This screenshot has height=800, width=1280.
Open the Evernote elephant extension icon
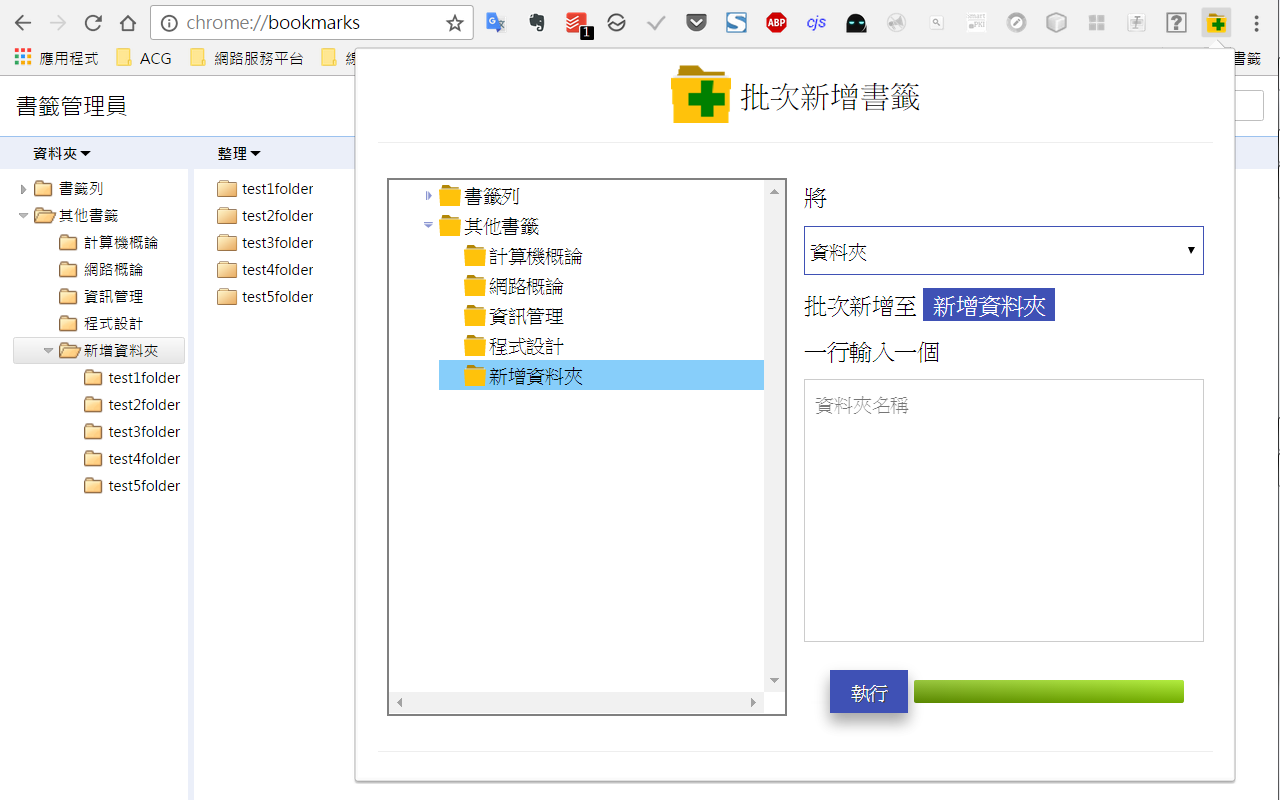(536, 22)
